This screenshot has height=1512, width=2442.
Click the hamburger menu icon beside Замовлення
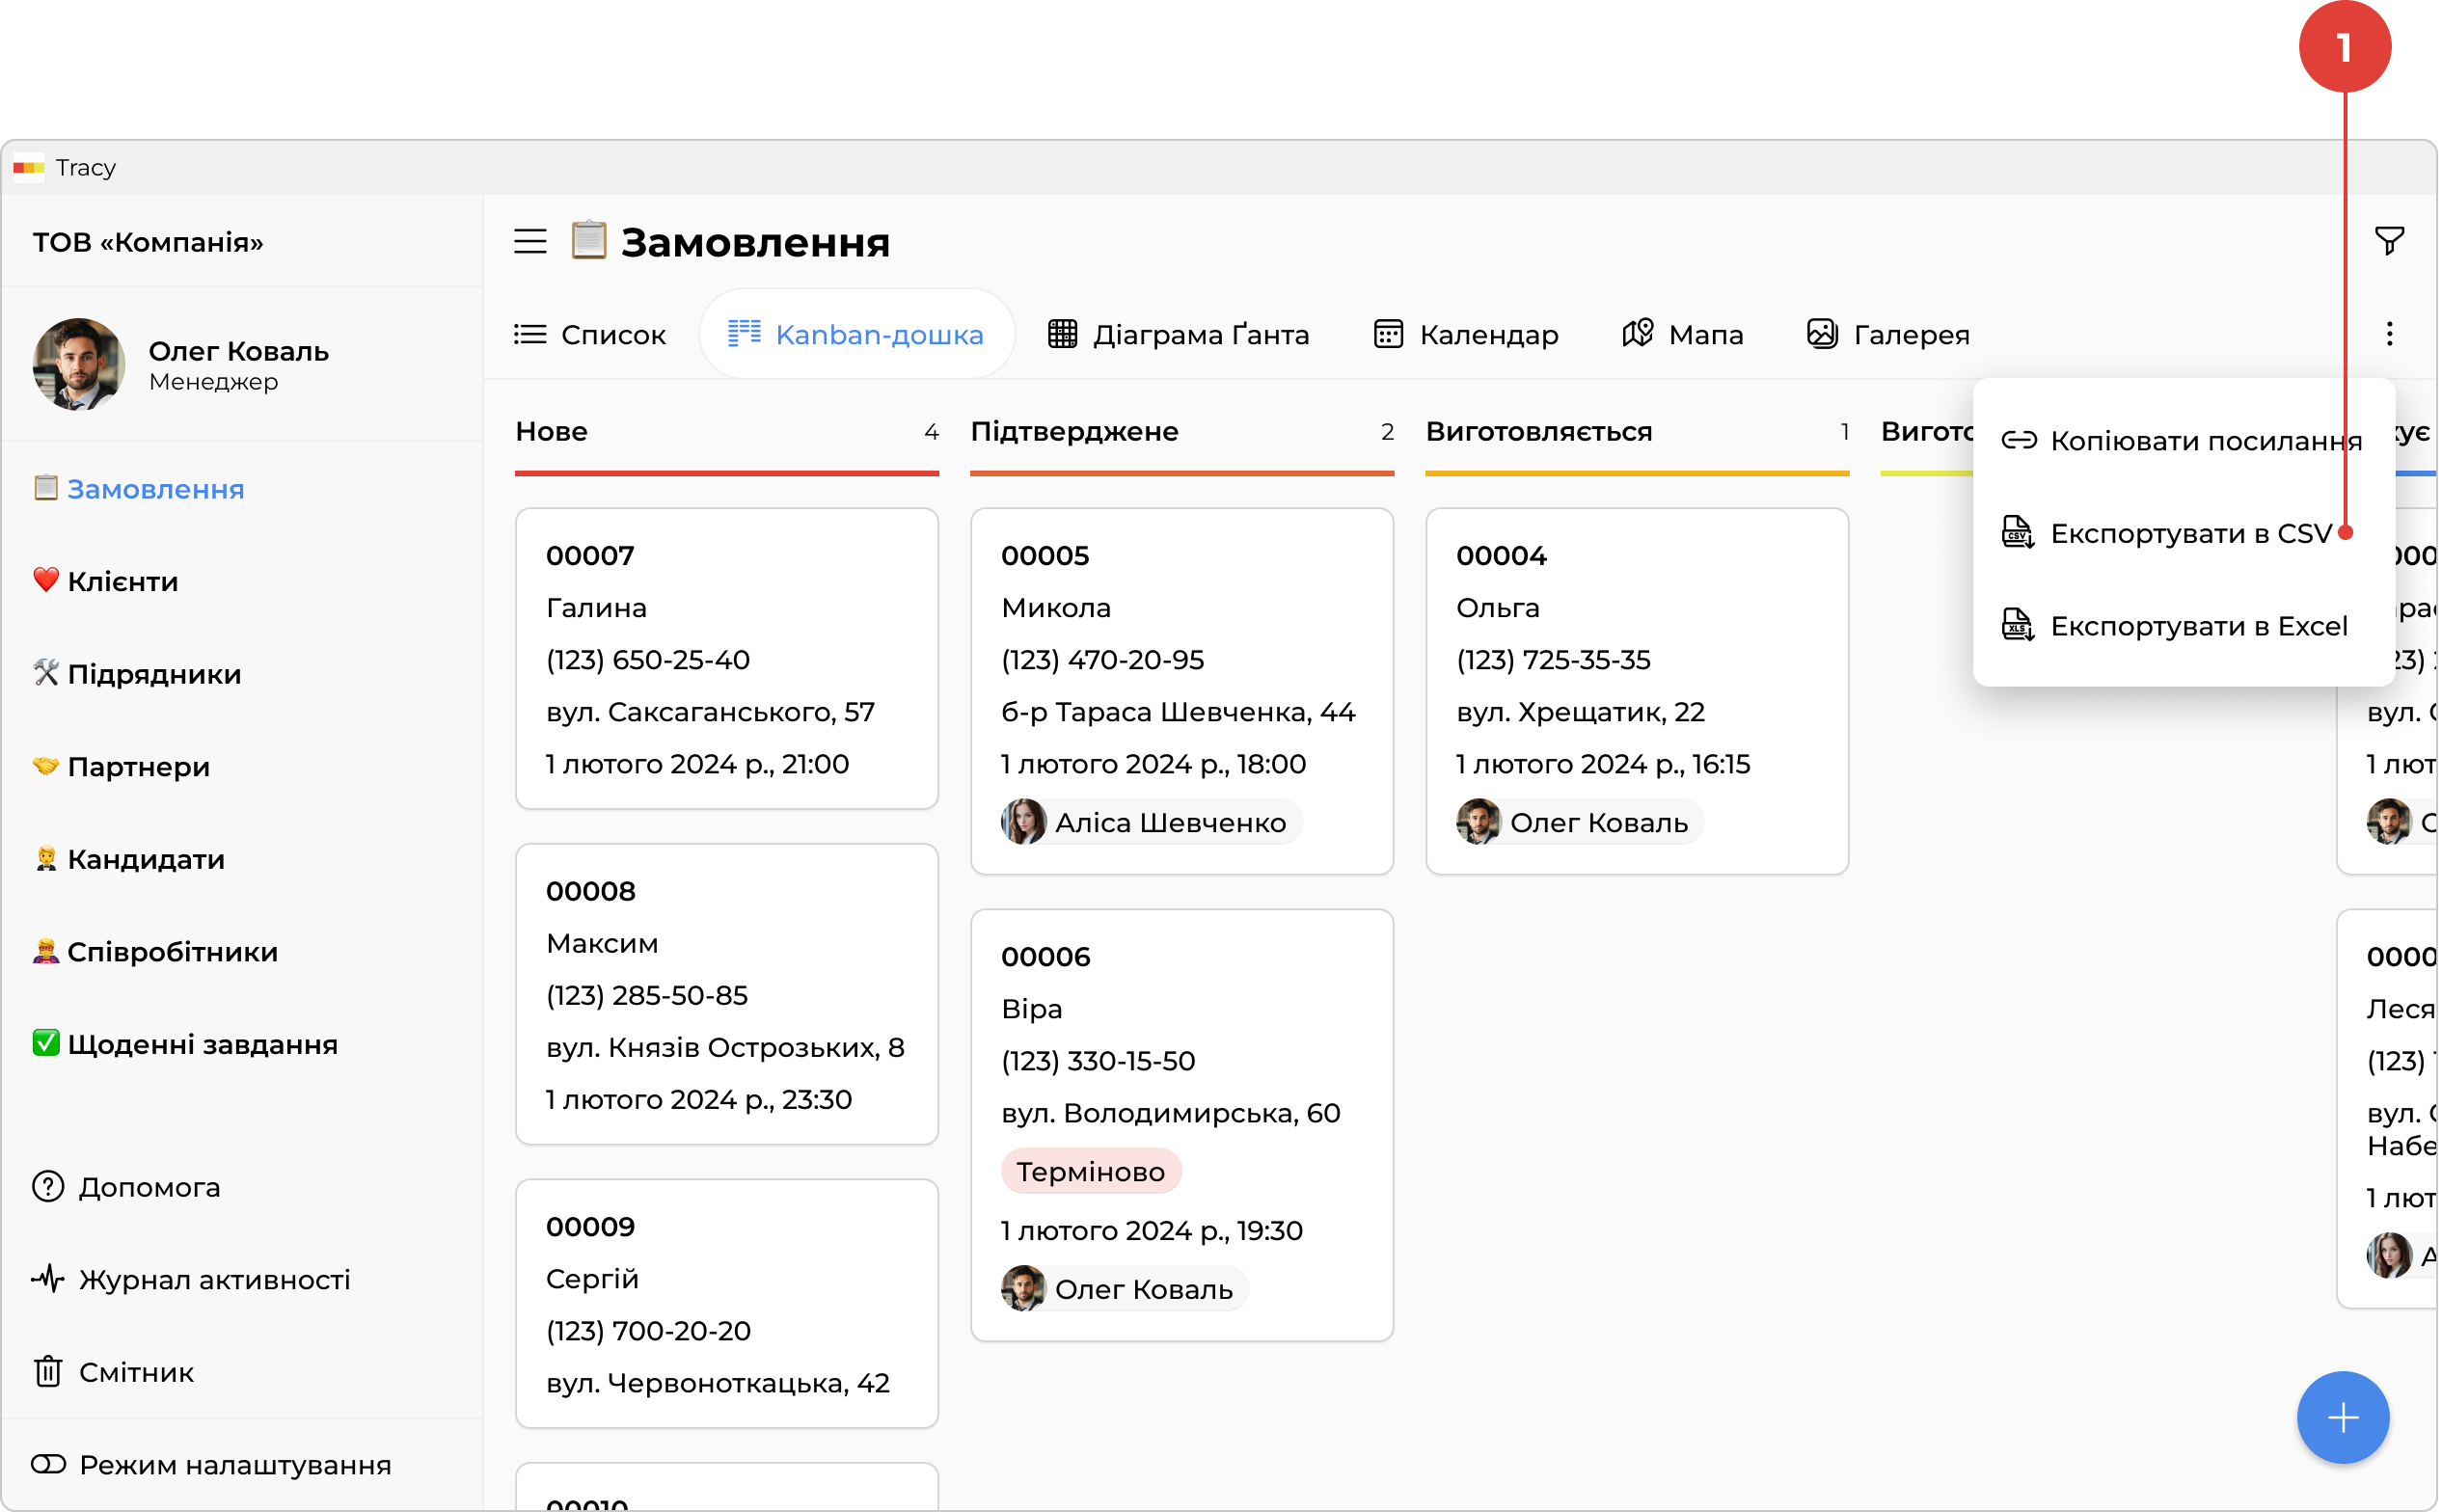point(530,241)
